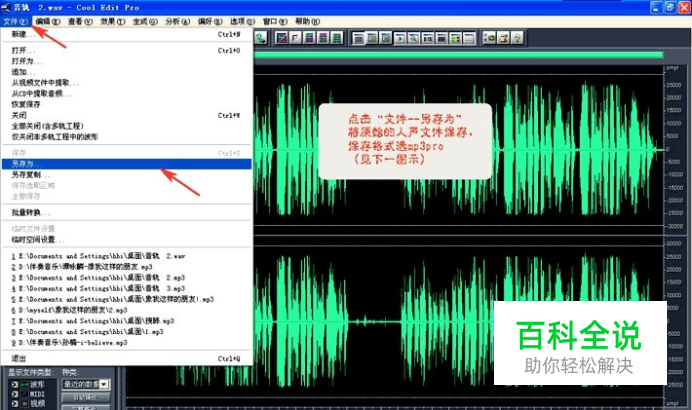Click the green horizontal zoom range bar
Image resolution: width=692 pixels, height=410 pixels.
click(x=459, y=55)
